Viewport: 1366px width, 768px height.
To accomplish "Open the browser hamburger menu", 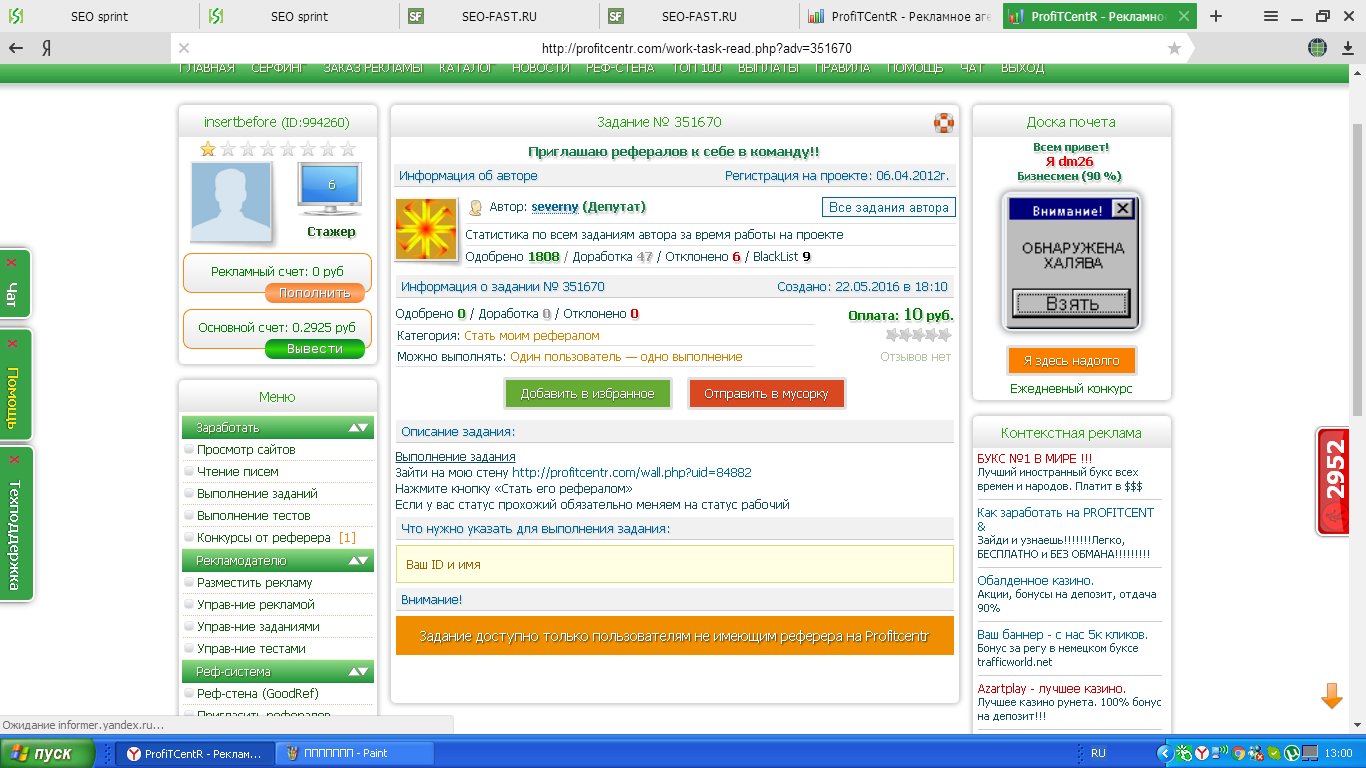I will coord(1271,16).
